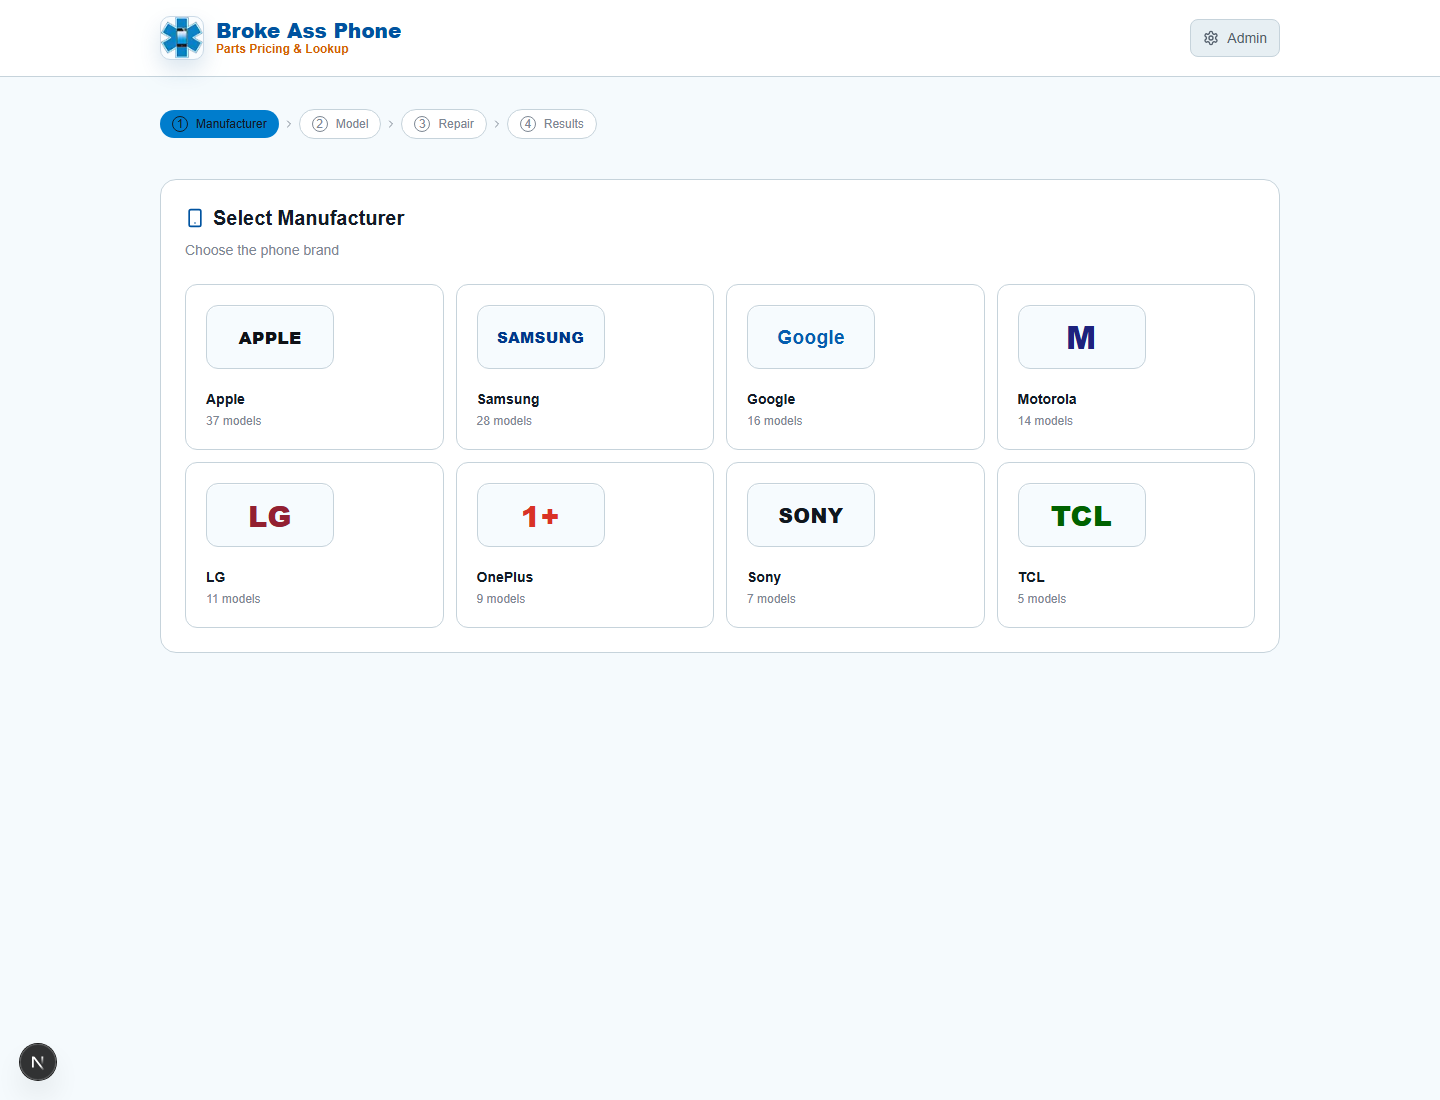Open the Next.js dev tools indicator

pos(38,1062)
